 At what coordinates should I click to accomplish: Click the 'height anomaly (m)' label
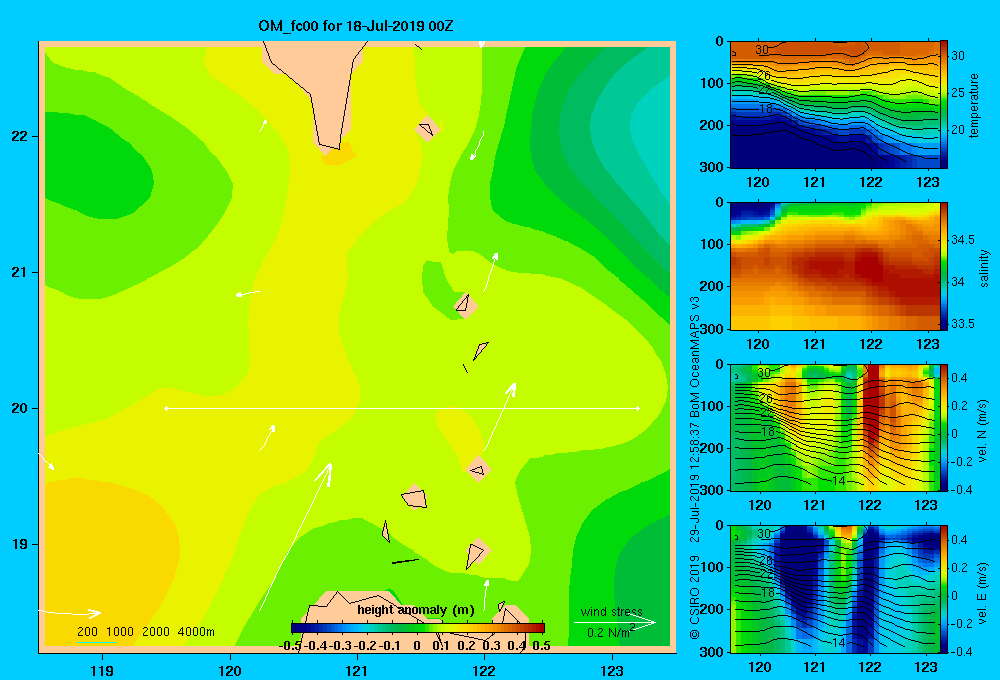click(x=416, y=610)
